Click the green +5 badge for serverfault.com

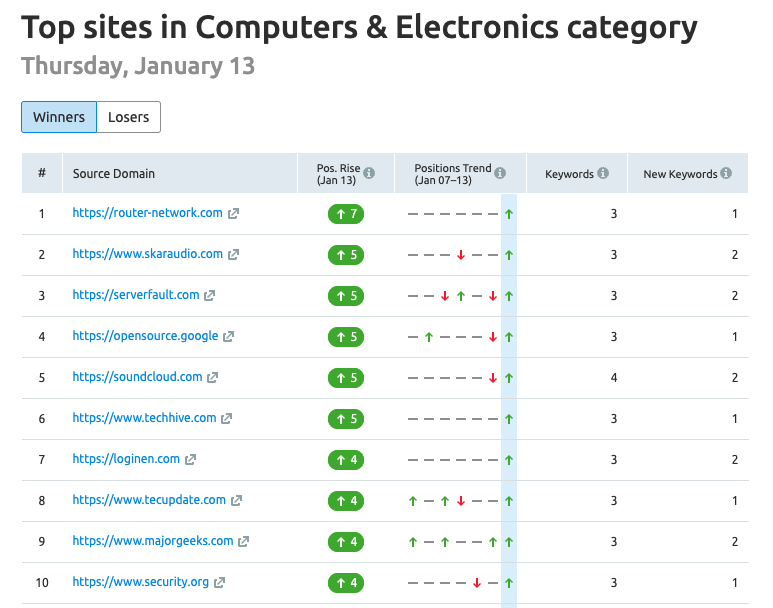point(346,296)
